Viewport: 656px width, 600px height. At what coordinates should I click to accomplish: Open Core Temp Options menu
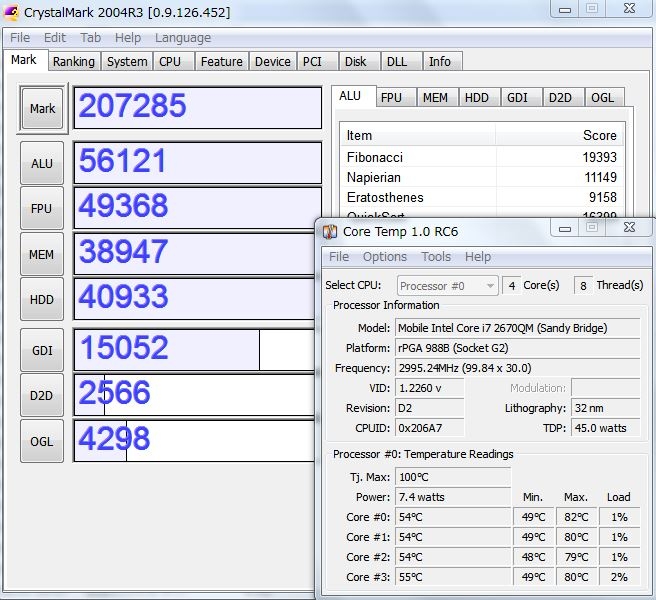click(385, 256)
